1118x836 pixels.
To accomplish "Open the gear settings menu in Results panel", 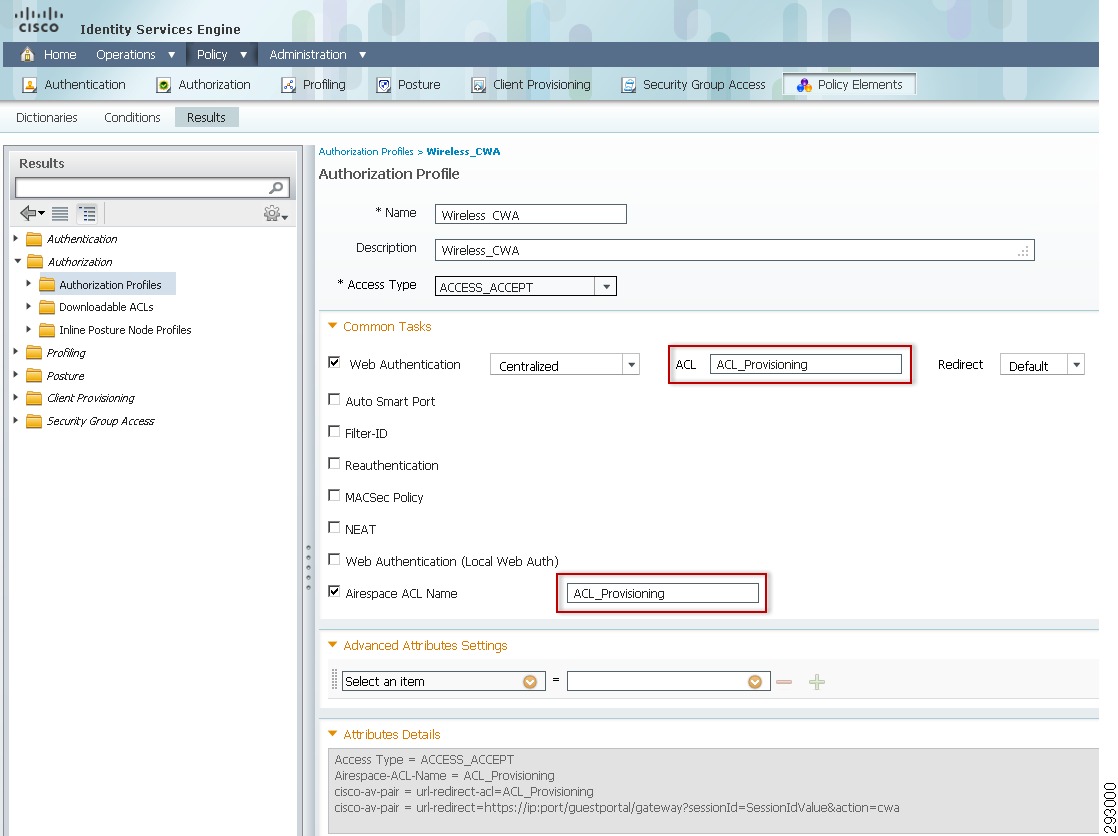I will [x=275, y=213].
